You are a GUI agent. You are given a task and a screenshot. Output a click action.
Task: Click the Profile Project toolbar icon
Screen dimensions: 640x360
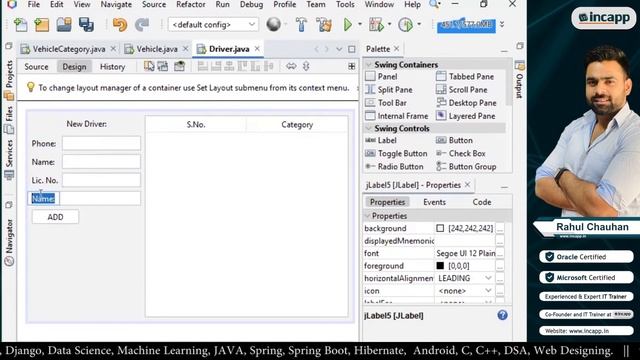(x=405, y=24)
